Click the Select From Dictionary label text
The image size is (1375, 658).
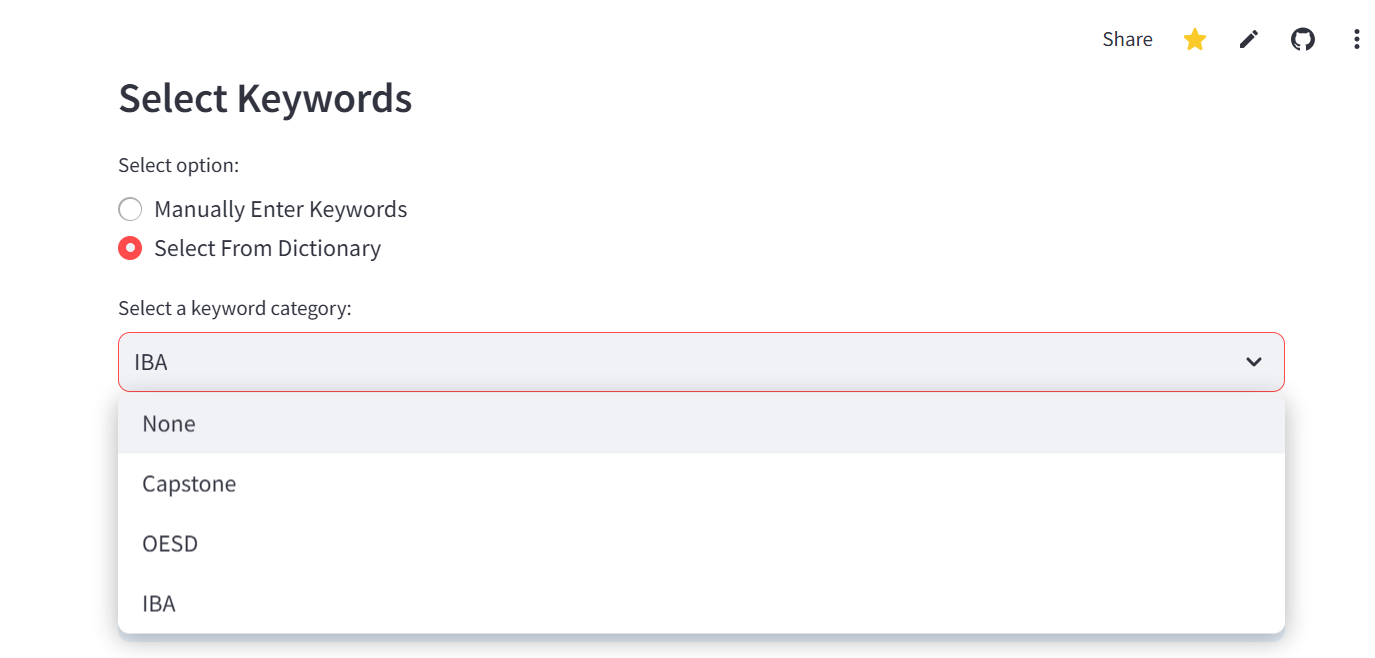point(267,248)
